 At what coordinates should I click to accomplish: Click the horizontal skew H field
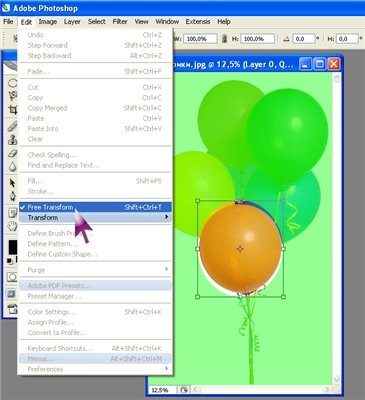point(347,39)
